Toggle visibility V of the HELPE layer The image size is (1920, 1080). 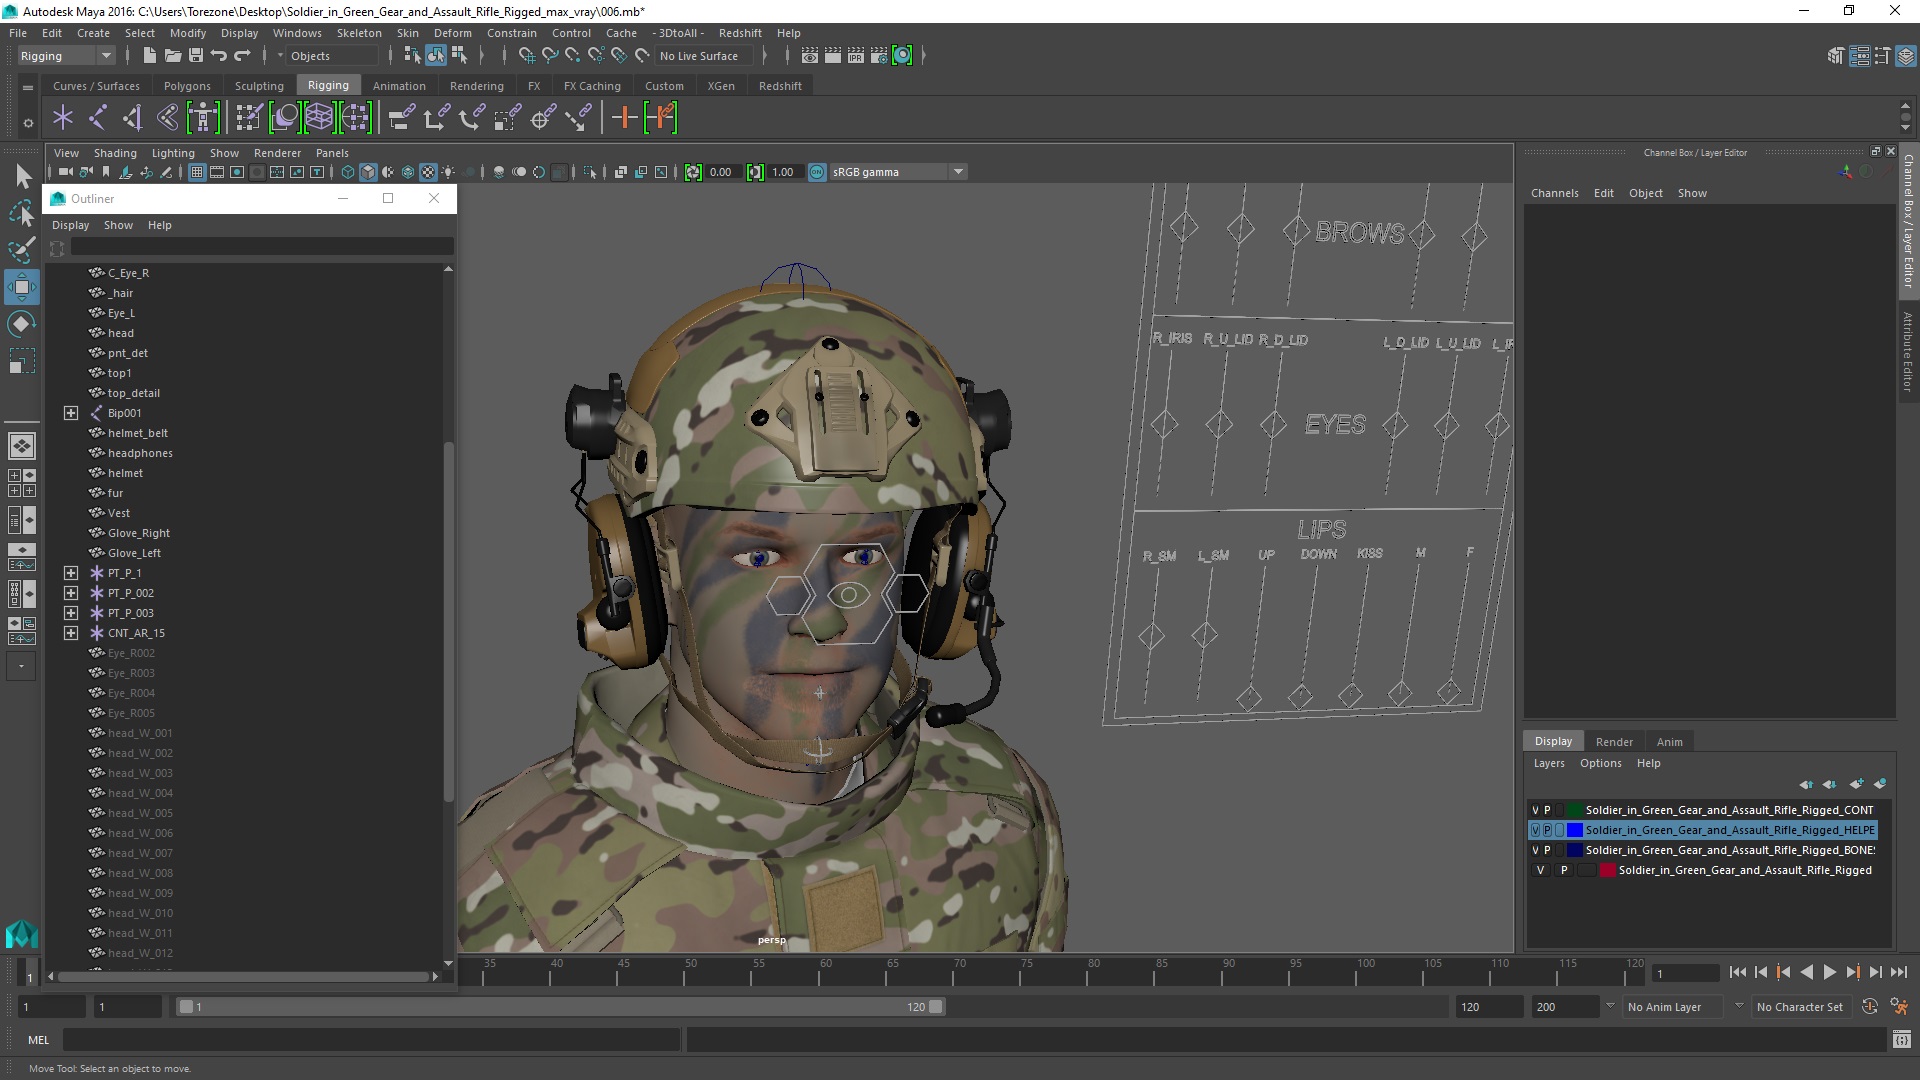click(1536, 830)
